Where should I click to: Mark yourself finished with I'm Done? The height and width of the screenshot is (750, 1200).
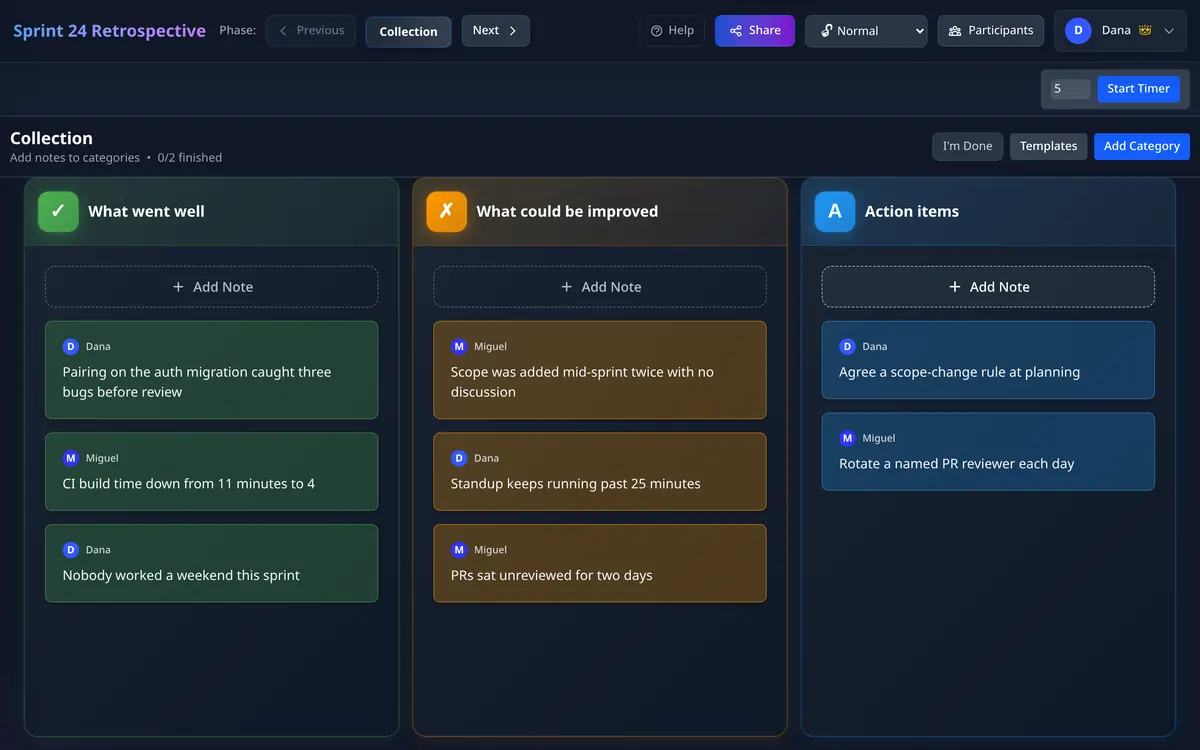point(967,146)
